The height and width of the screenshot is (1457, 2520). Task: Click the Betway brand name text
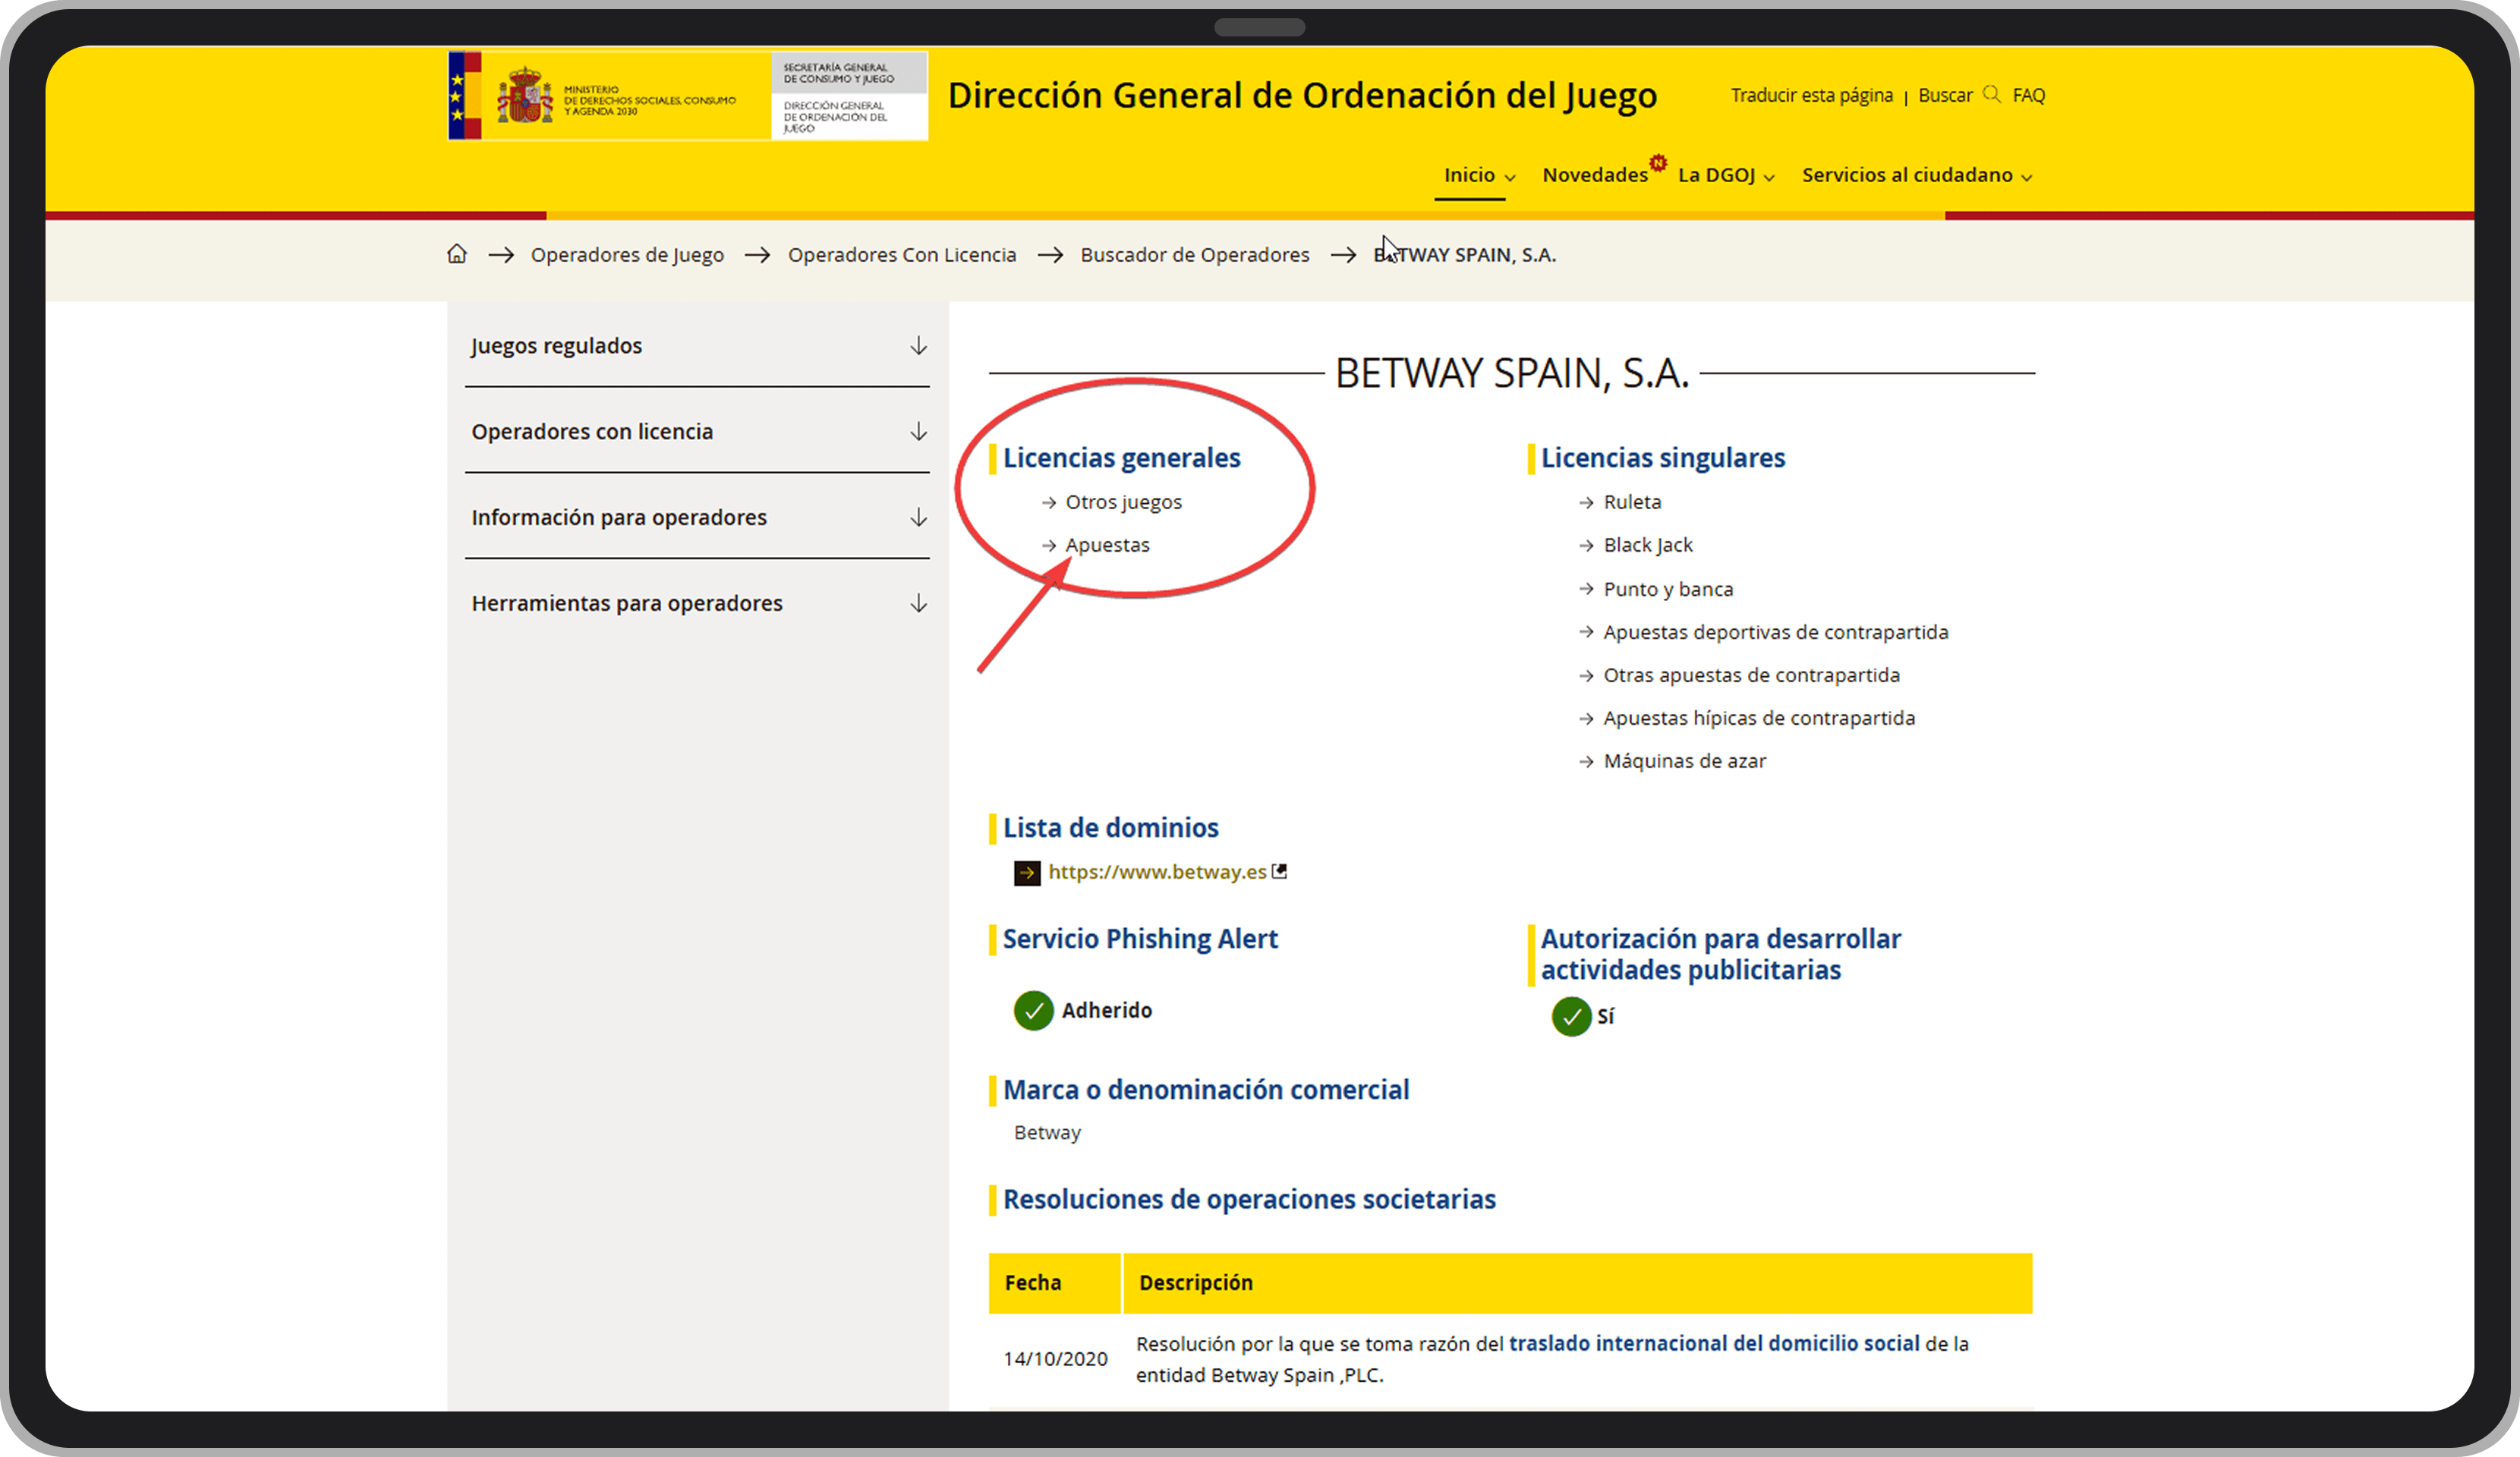(x=1047, y=1133)
